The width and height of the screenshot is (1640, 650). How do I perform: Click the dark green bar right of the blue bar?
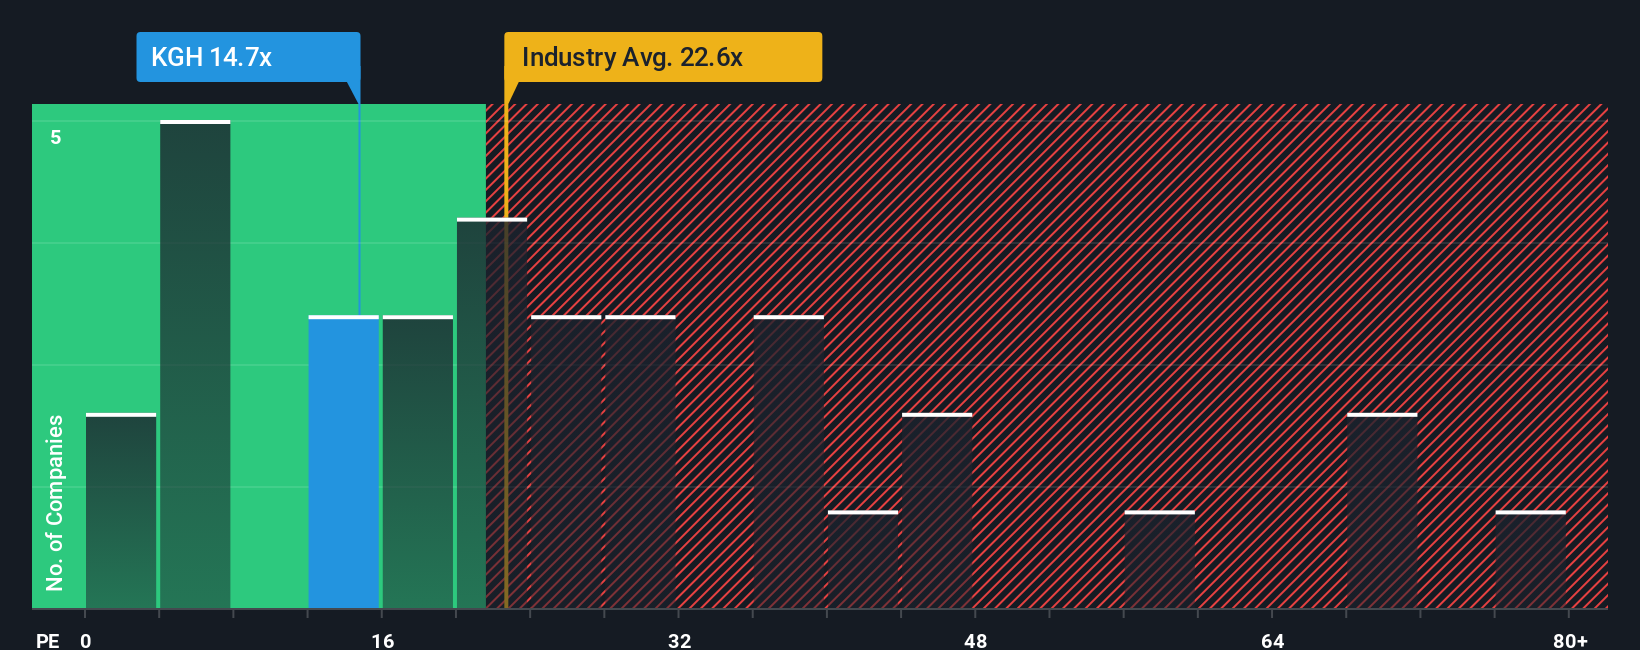418,462
